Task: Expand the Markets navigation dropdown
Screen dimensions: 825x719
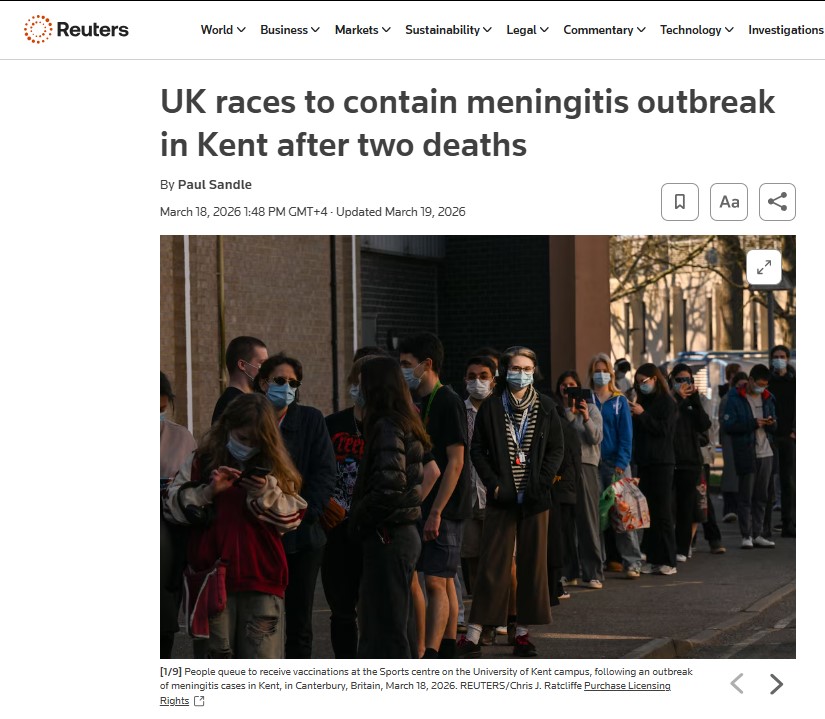Action: (x=363, y=30)
